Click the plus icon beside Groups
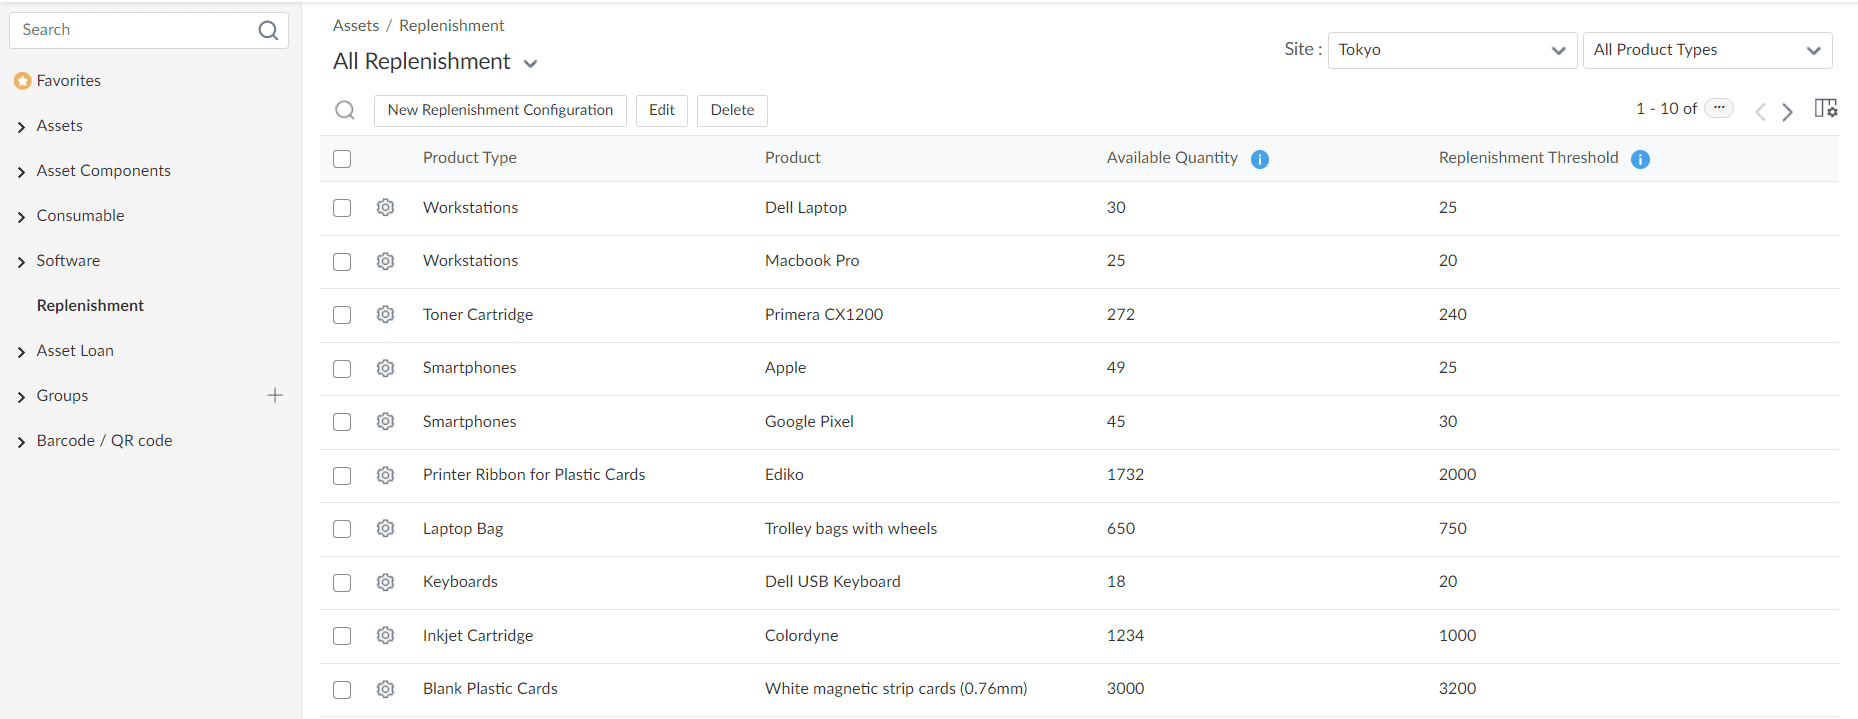The height and width of the screenshot is (719, 1858). 275,396
